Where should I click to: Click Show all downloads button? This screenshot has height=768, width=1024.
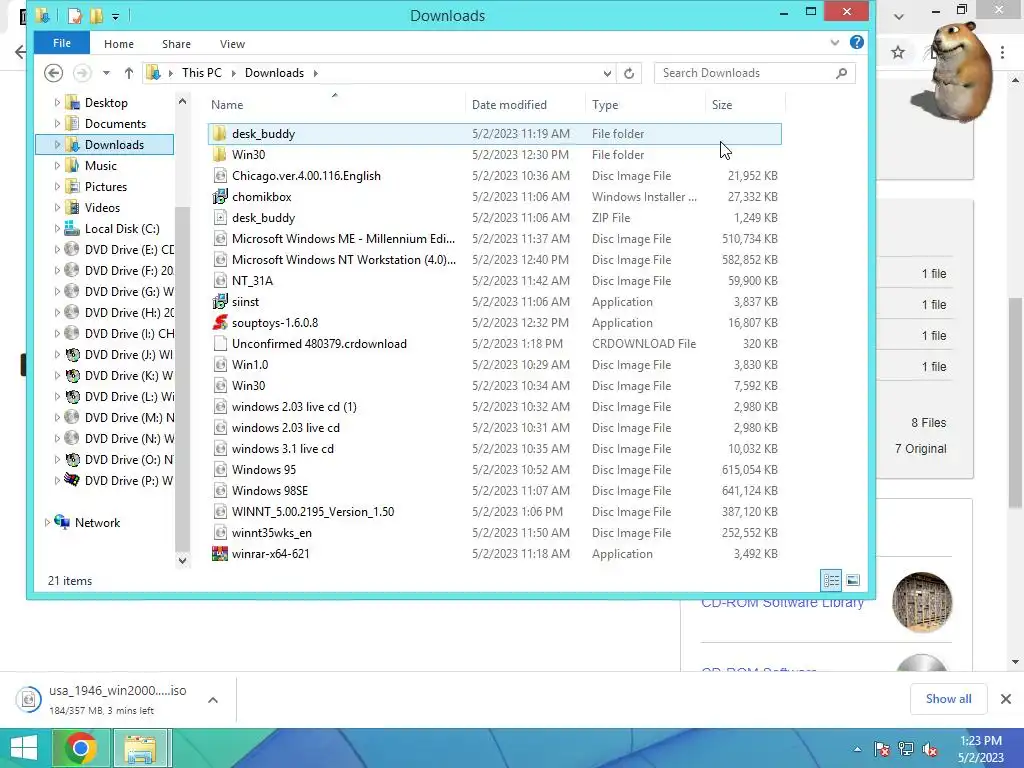coord(948,699)
